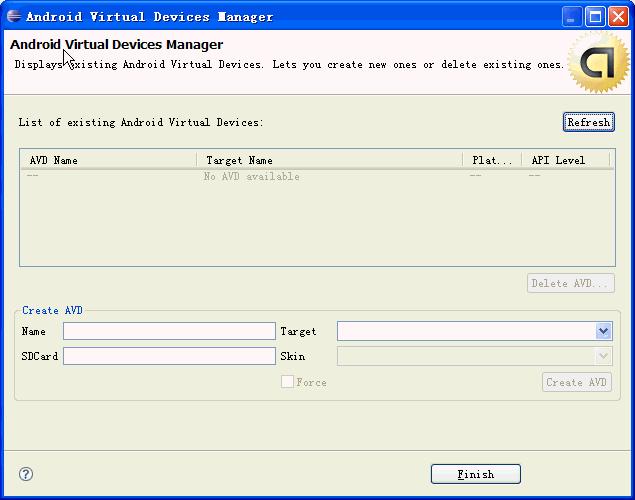635x500 pixels.
Task: Select the 'No AVD available' row
Action: click(317, 177)
